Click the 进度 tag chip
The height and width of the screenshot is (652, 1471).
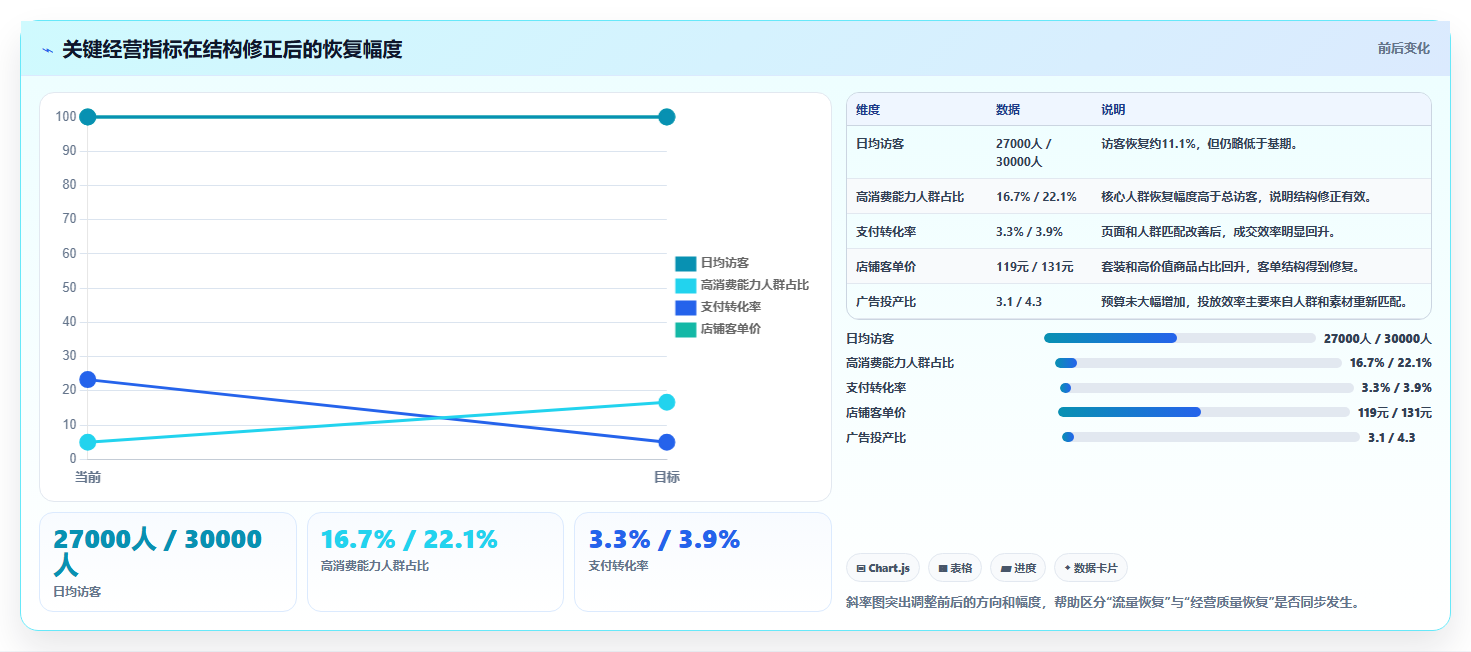[x=1017, y=568]
